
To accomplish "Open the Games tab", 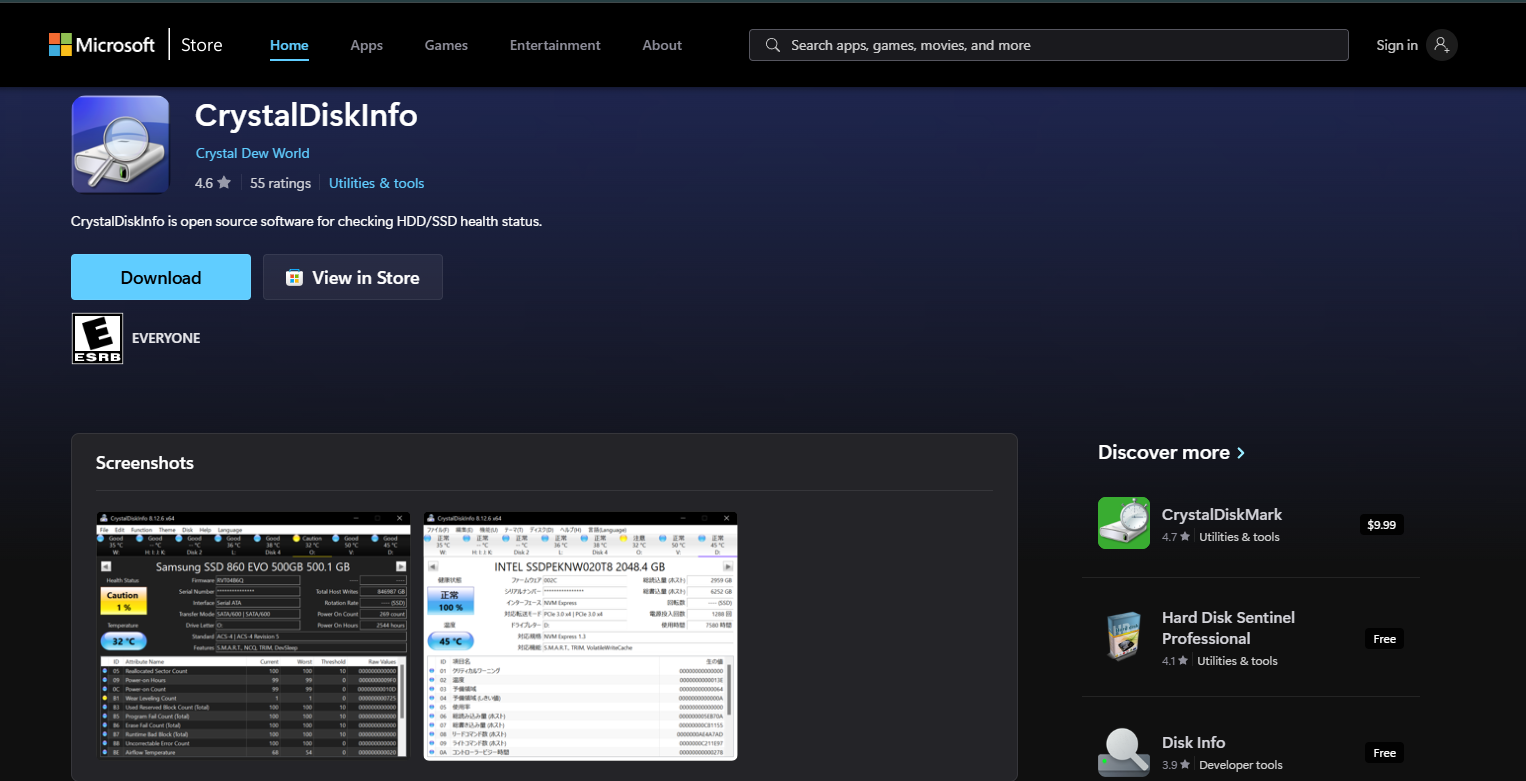I will [x=446, y=45].
